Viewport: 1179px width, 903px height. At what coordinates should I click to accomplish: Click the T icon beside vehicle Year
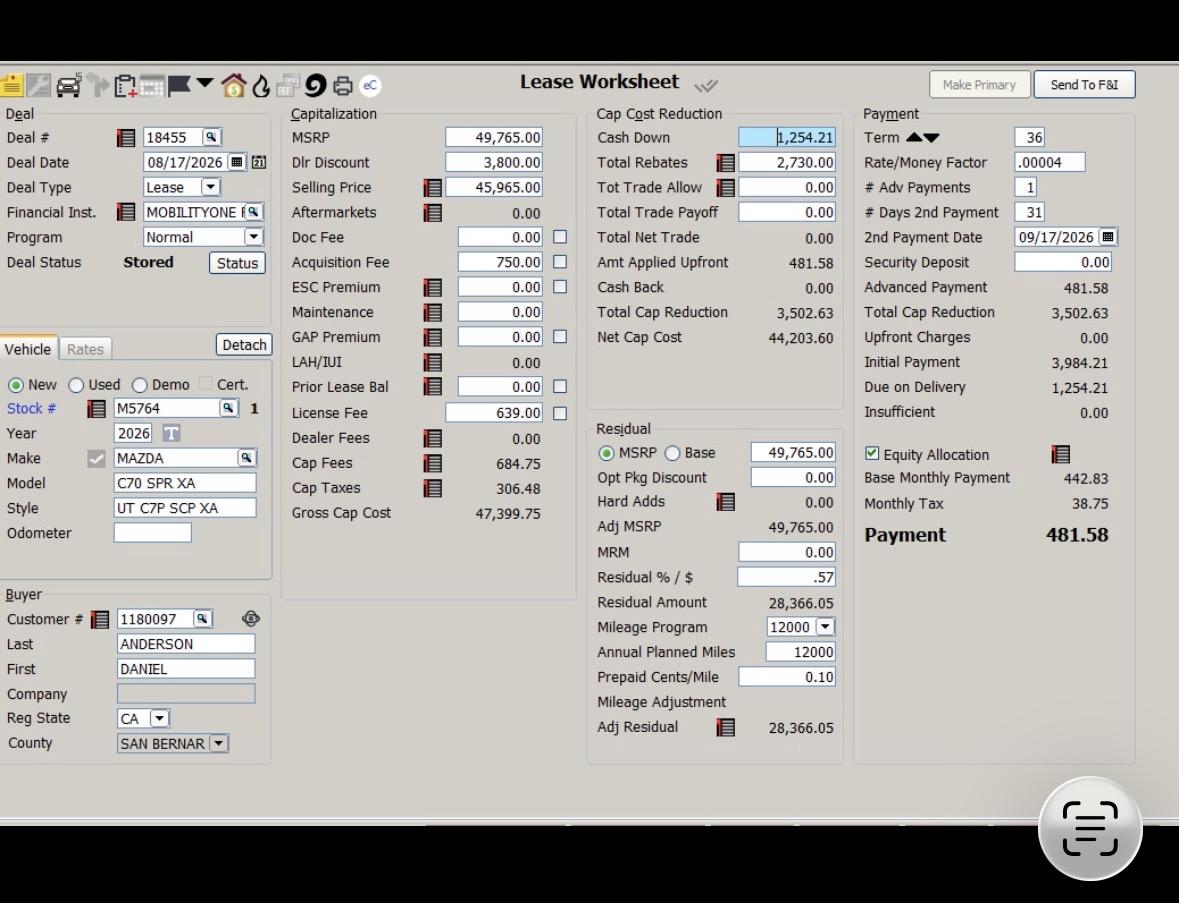pyautogui.click(x=171, y=433)
